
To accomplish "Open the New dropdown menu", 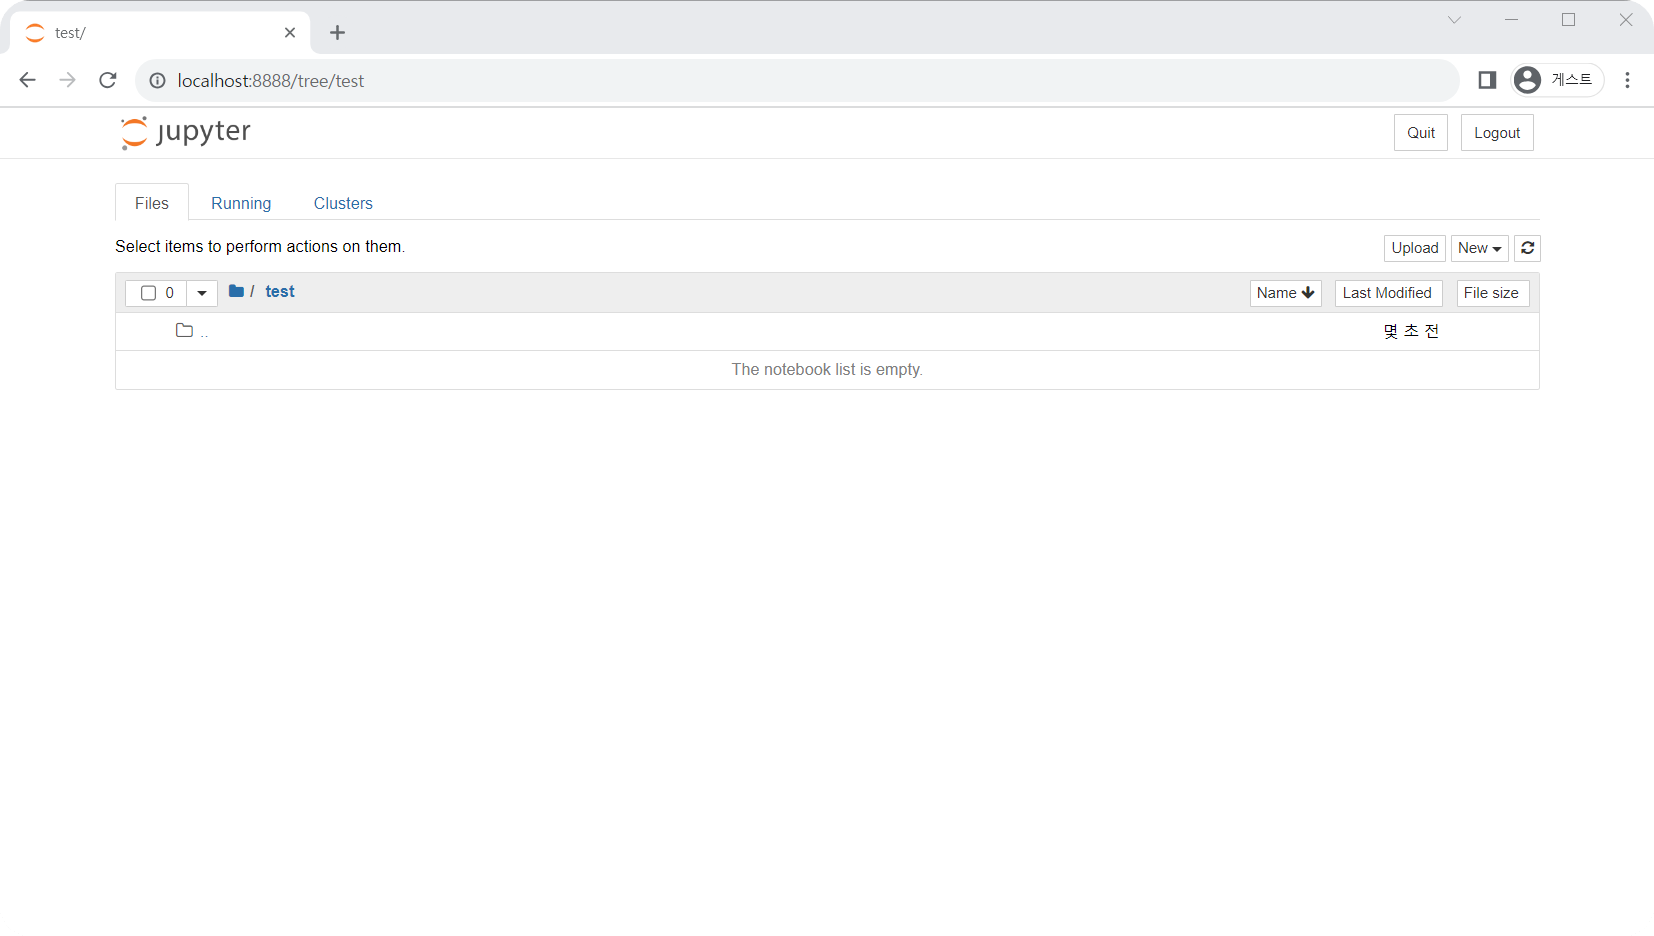I will 1479,248.
